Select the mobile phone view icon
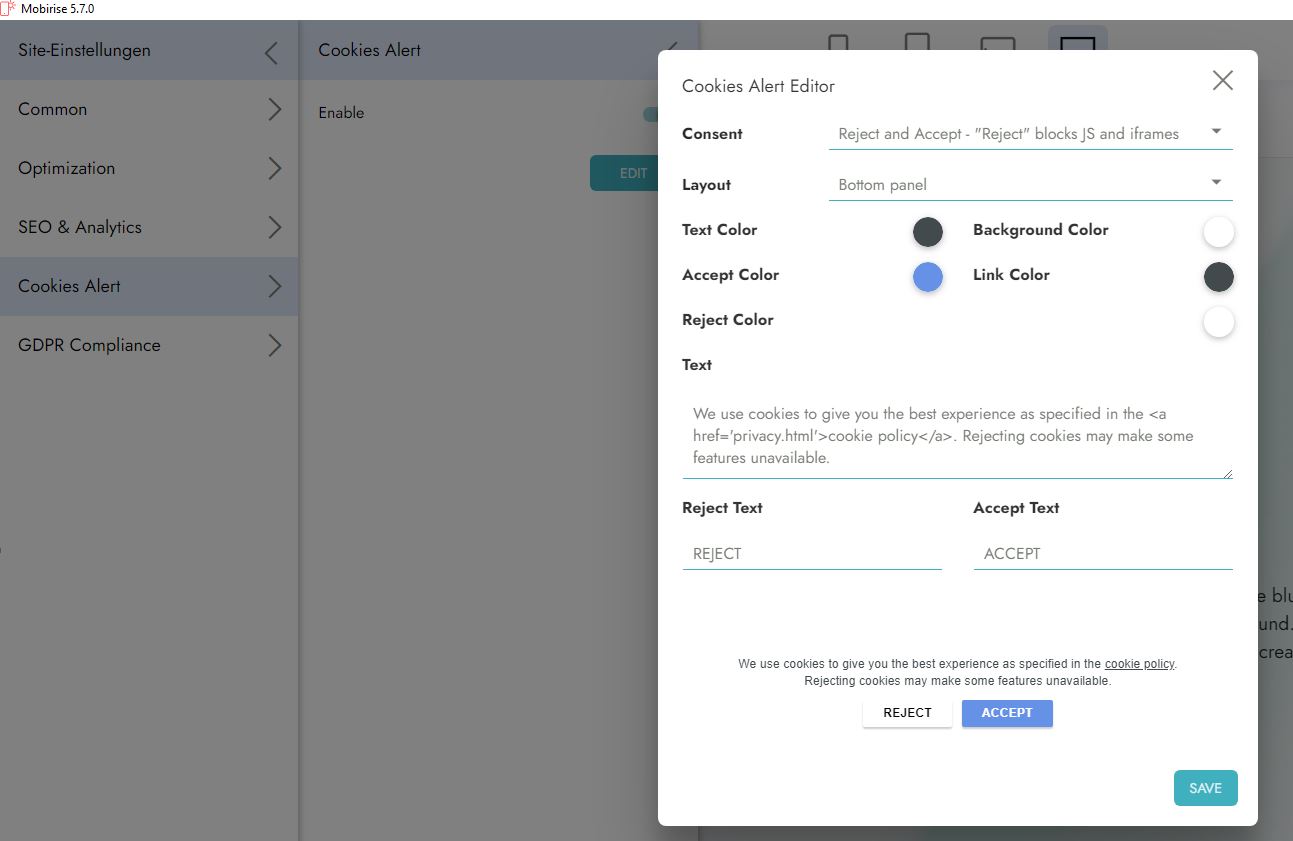This screenshot has height=841, width=1293. [838, 45]
